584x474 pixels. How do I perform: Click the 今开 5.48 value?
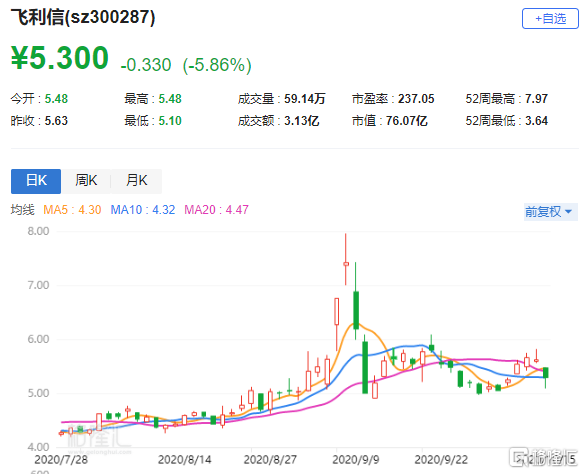(56, 99)
